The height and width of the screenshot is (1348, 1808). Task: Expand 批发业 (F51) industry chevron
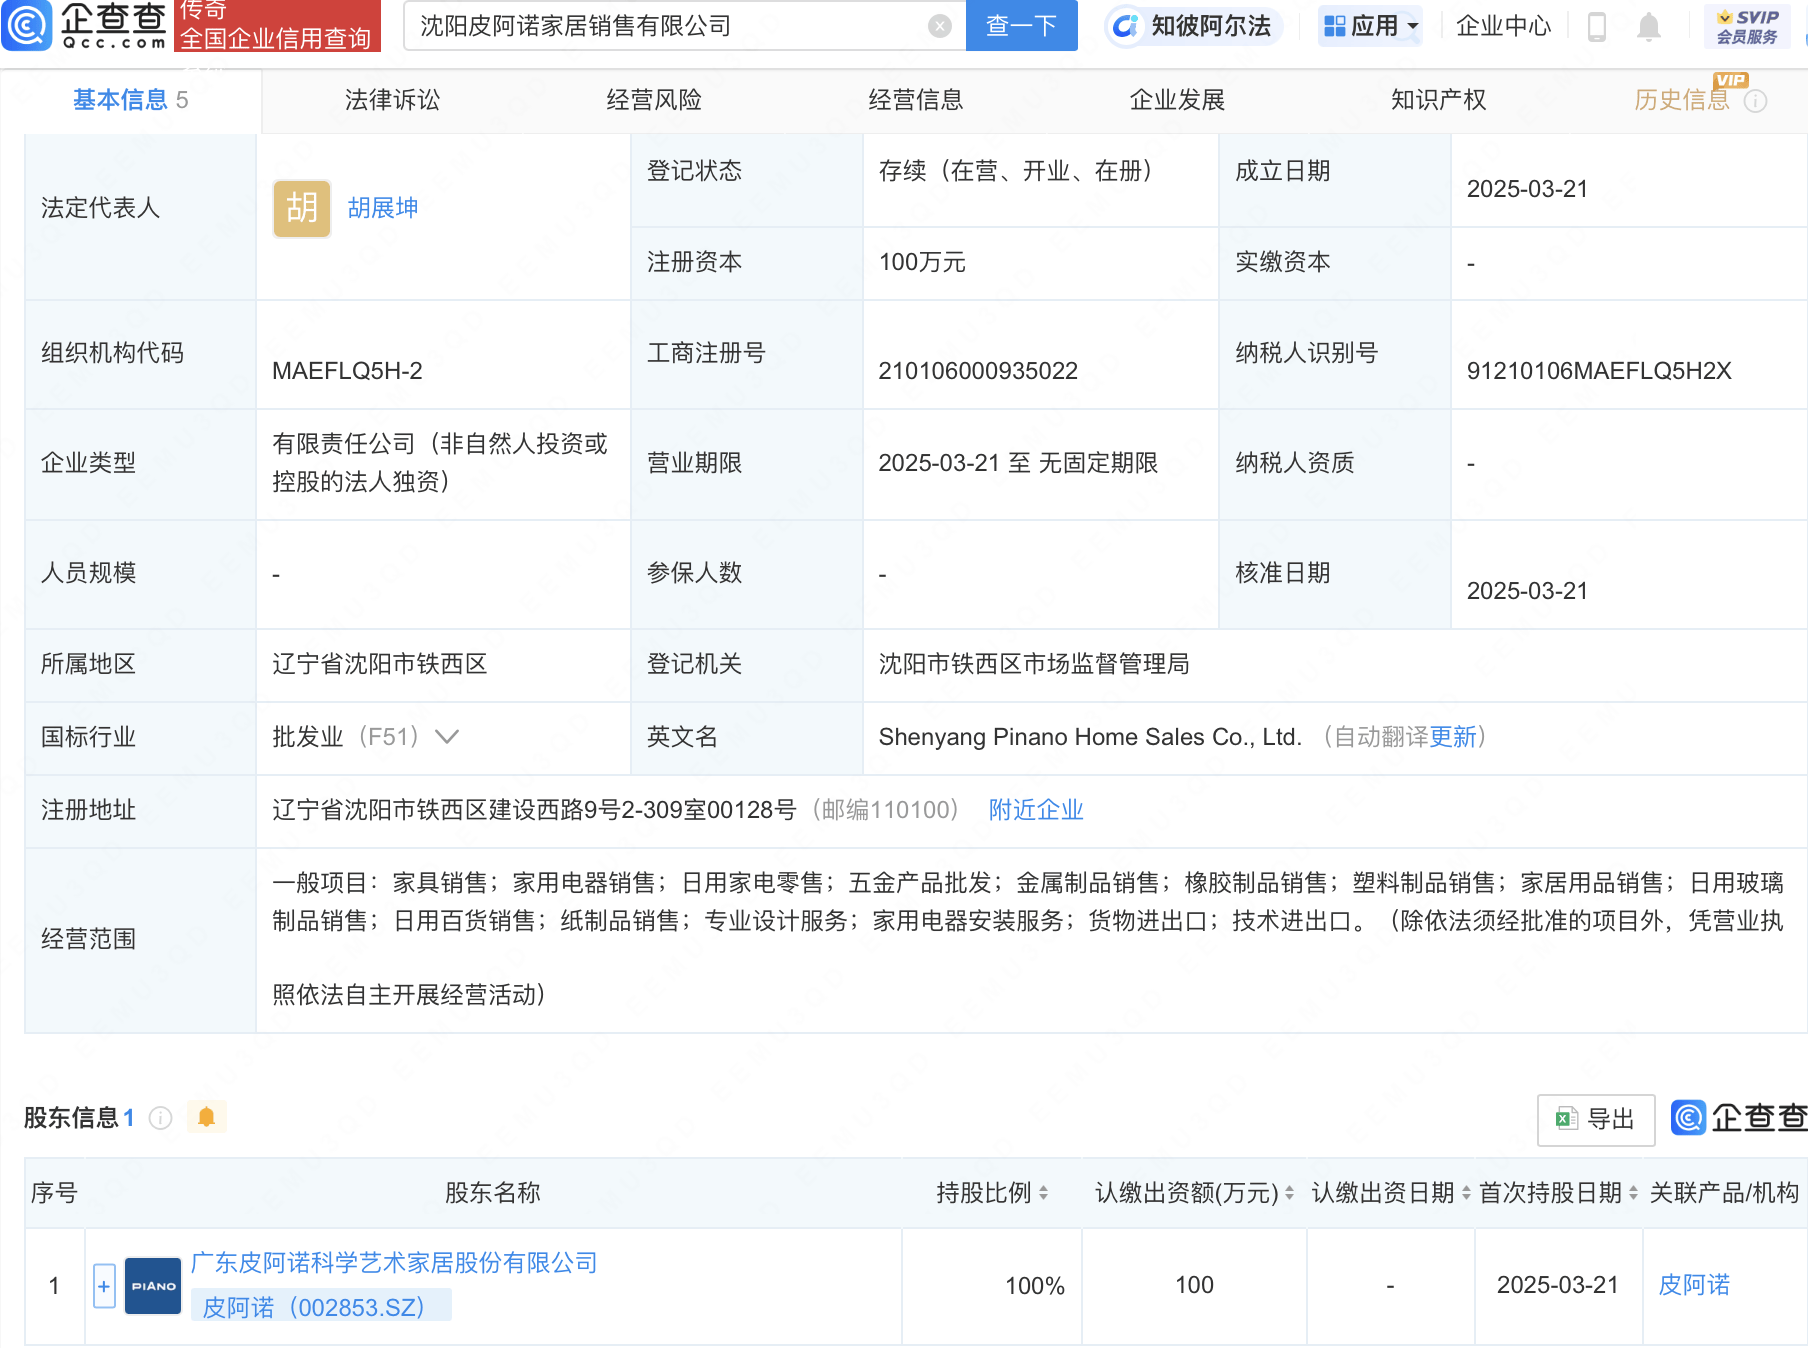coord(447,737)
